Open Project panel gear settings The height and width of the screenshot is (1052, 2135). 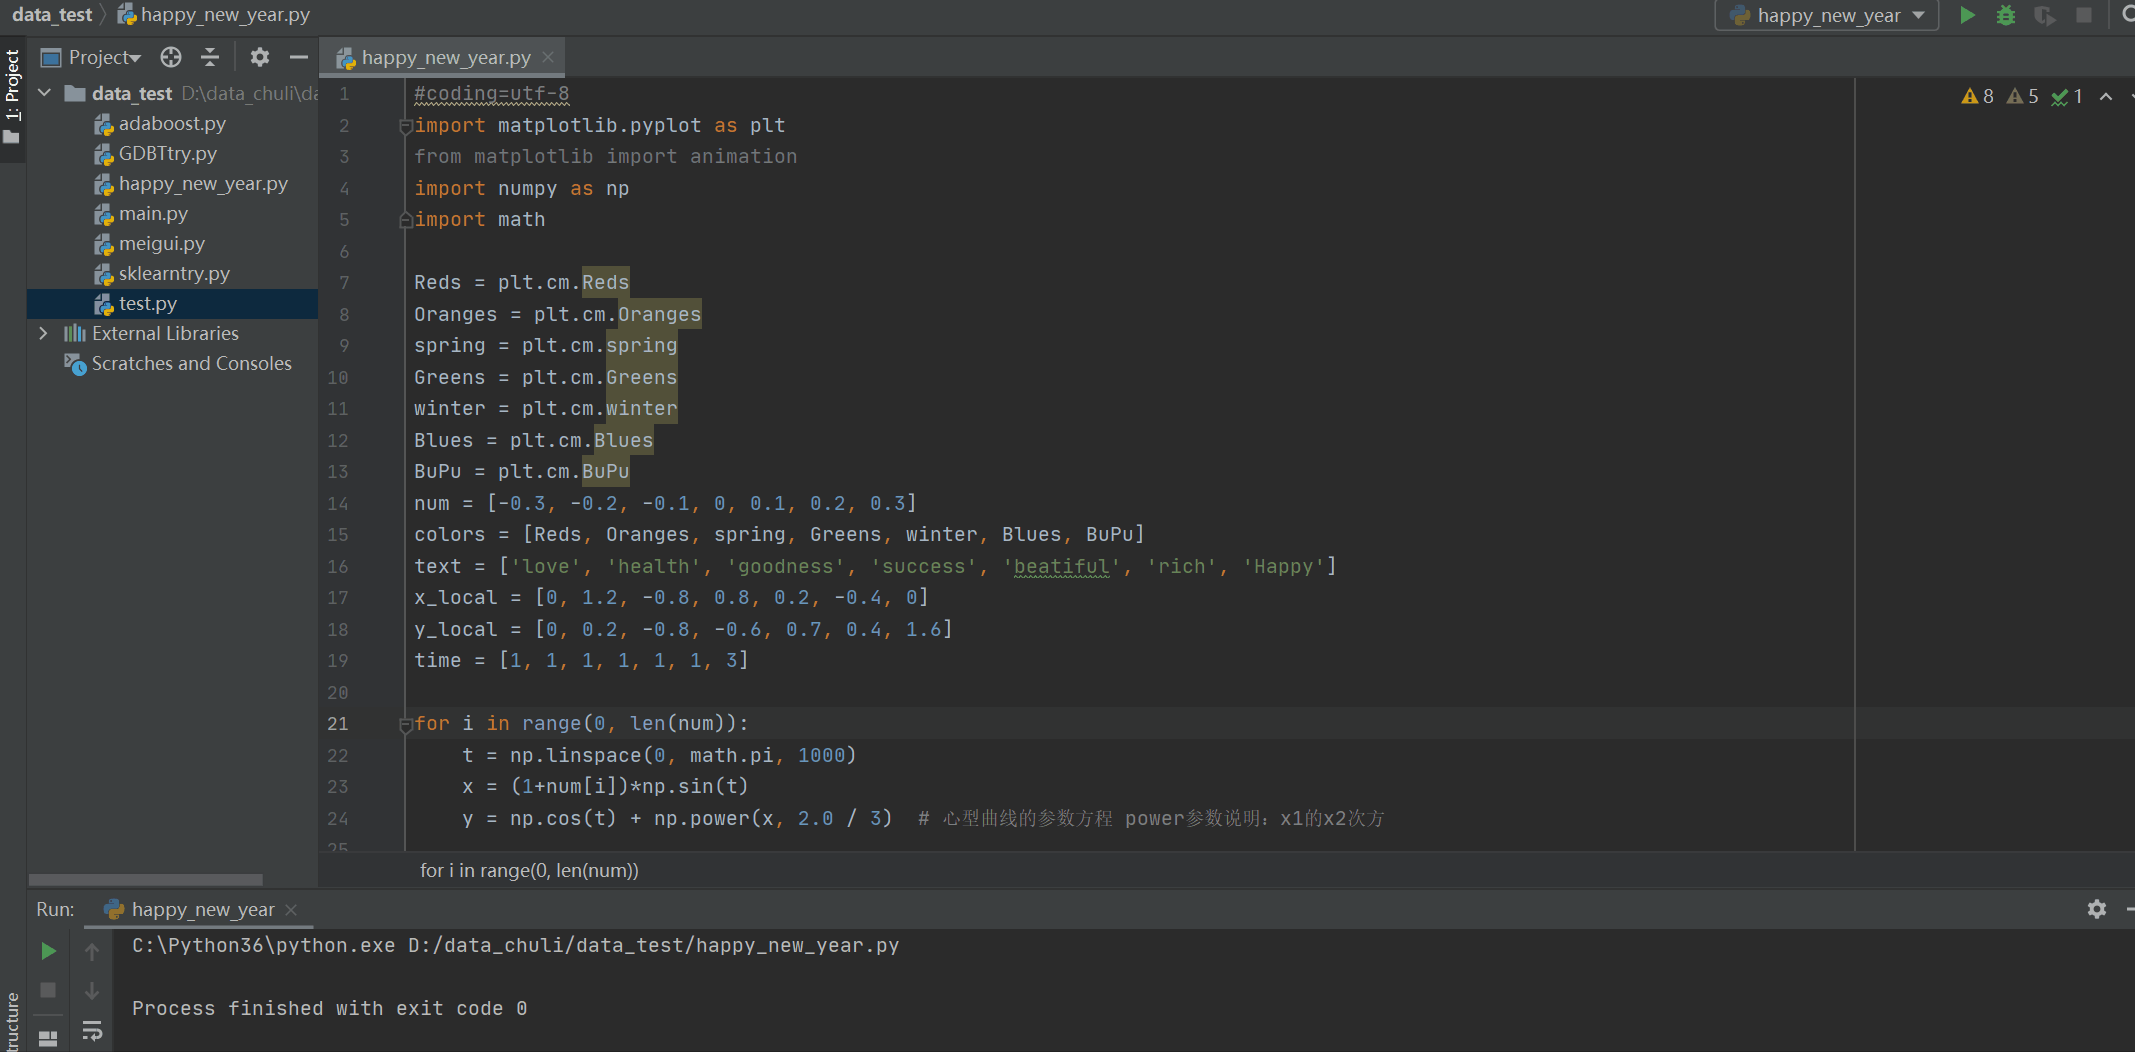260,57
